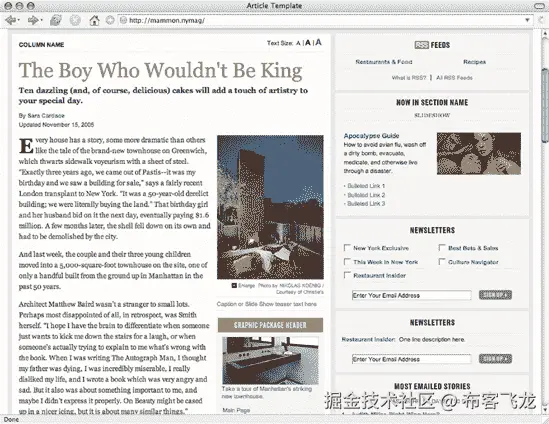The width and height of the screenshot is (549, 424).
Task: Open the Recipes feed link
Action: pyautogui.click(x=474, y=62)
